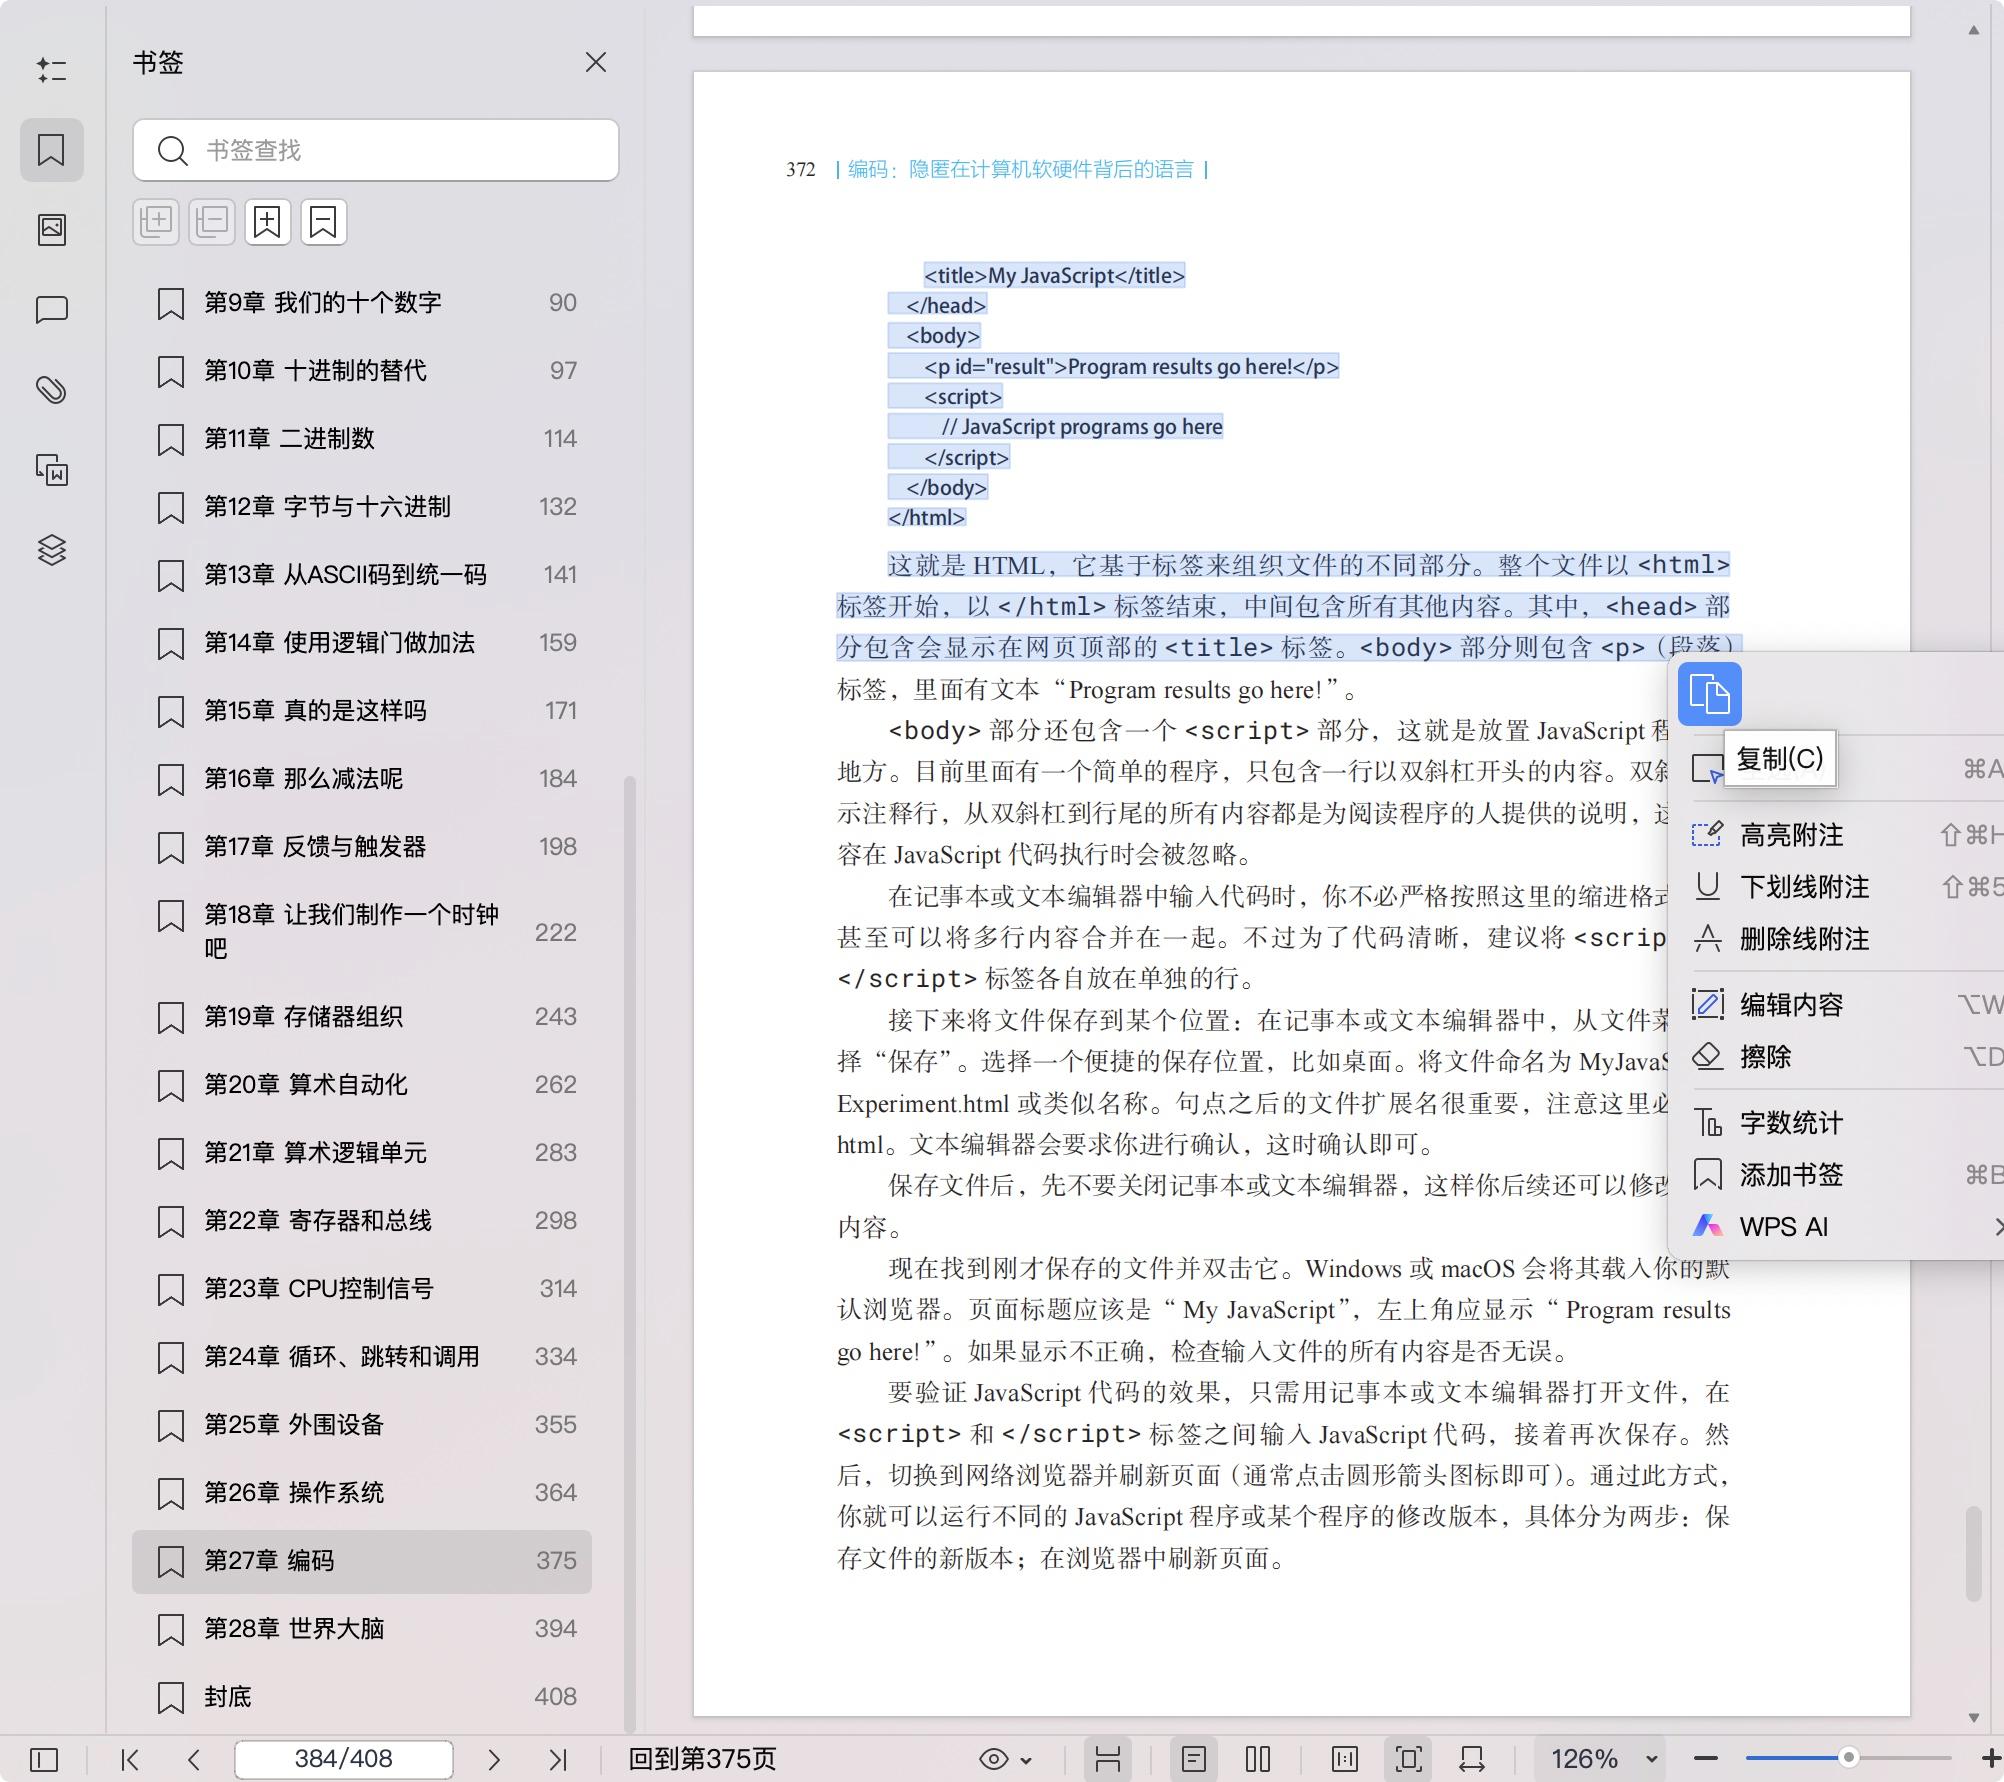The height and width of the screenshot is (1782, 2004).
Task: Add a new bookmark at current page
Action: pos(266,221)
